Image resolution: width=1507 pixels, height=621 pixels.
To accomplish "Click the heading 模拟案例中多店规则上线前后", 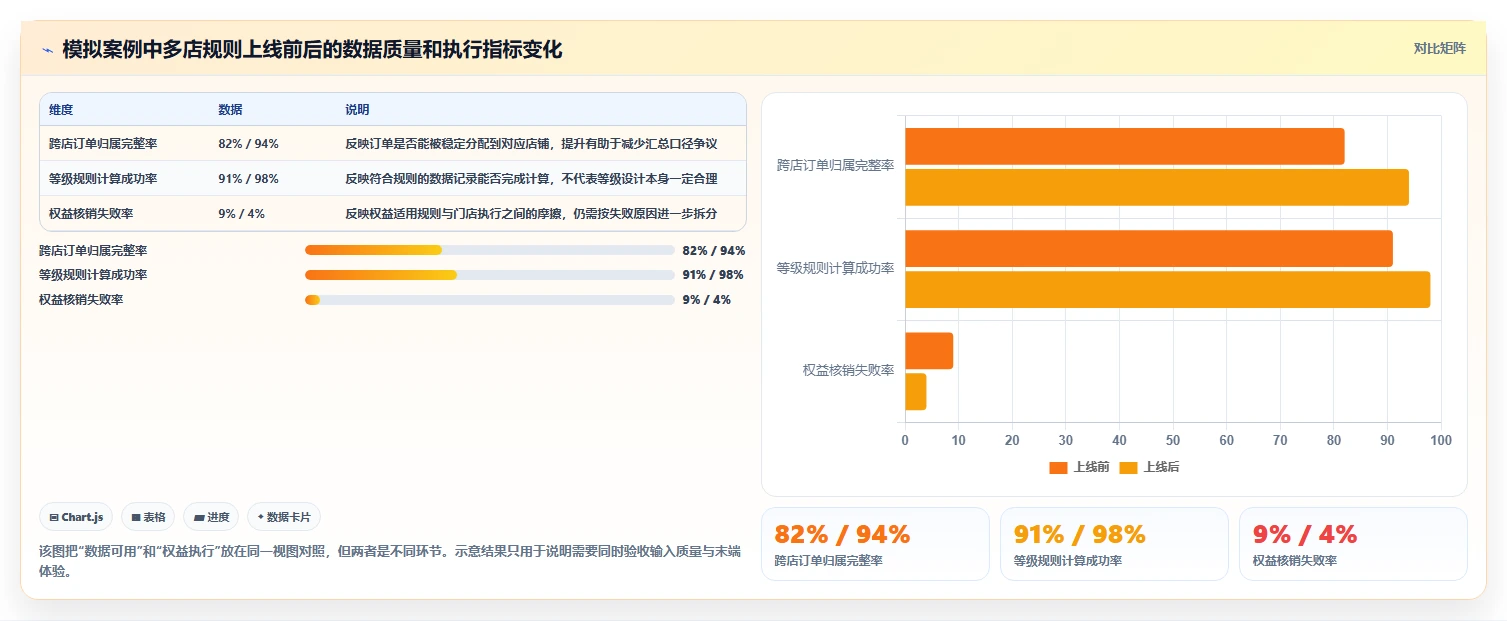I will [x=312, y=49].
